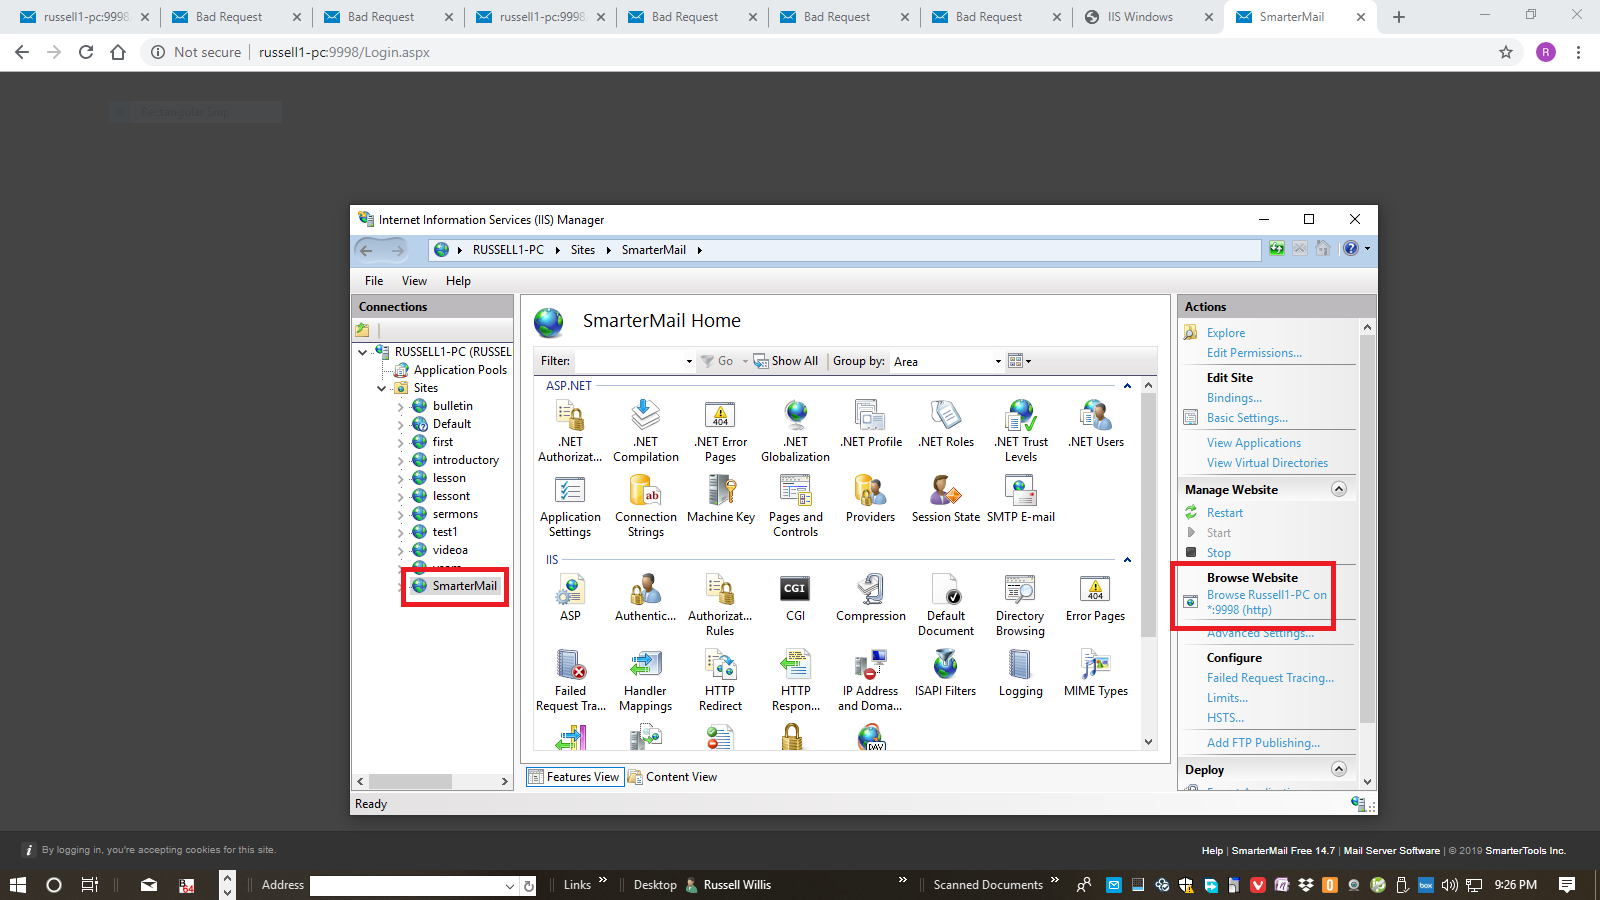This screenshot has width=1600, height=900.
Task: Click Browse Russell1-PC on *:9998 link
Action: [x=1266, y=602]
